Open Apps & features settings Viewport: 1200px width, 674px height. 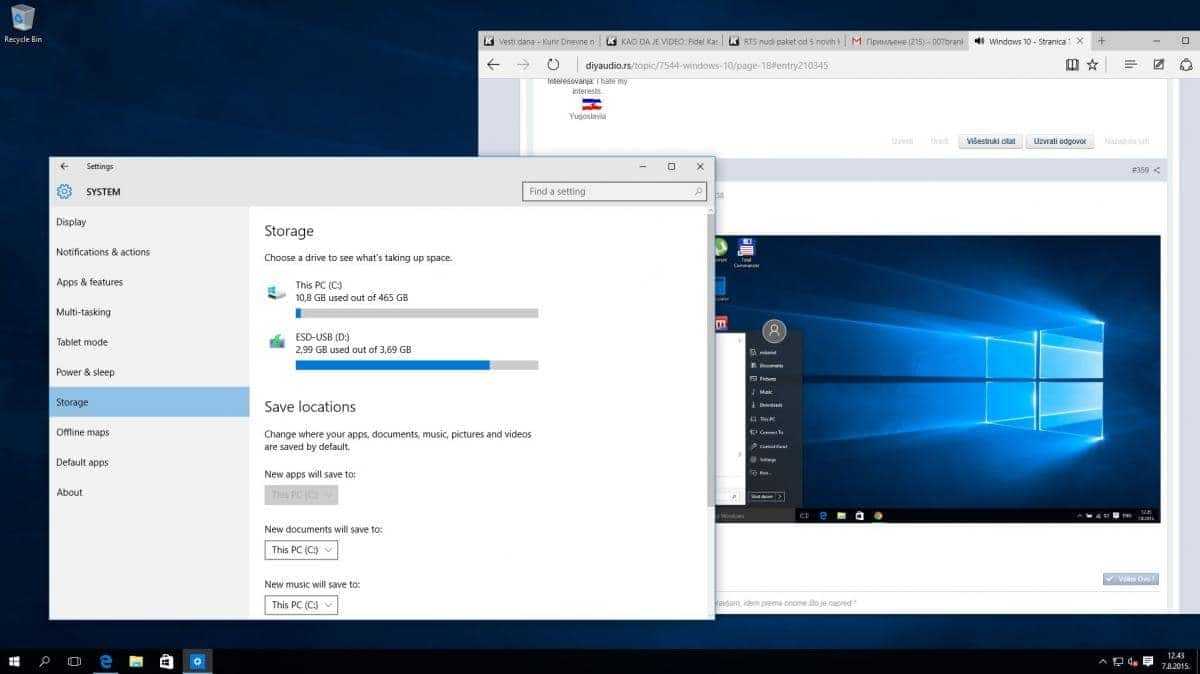point(149,282)
